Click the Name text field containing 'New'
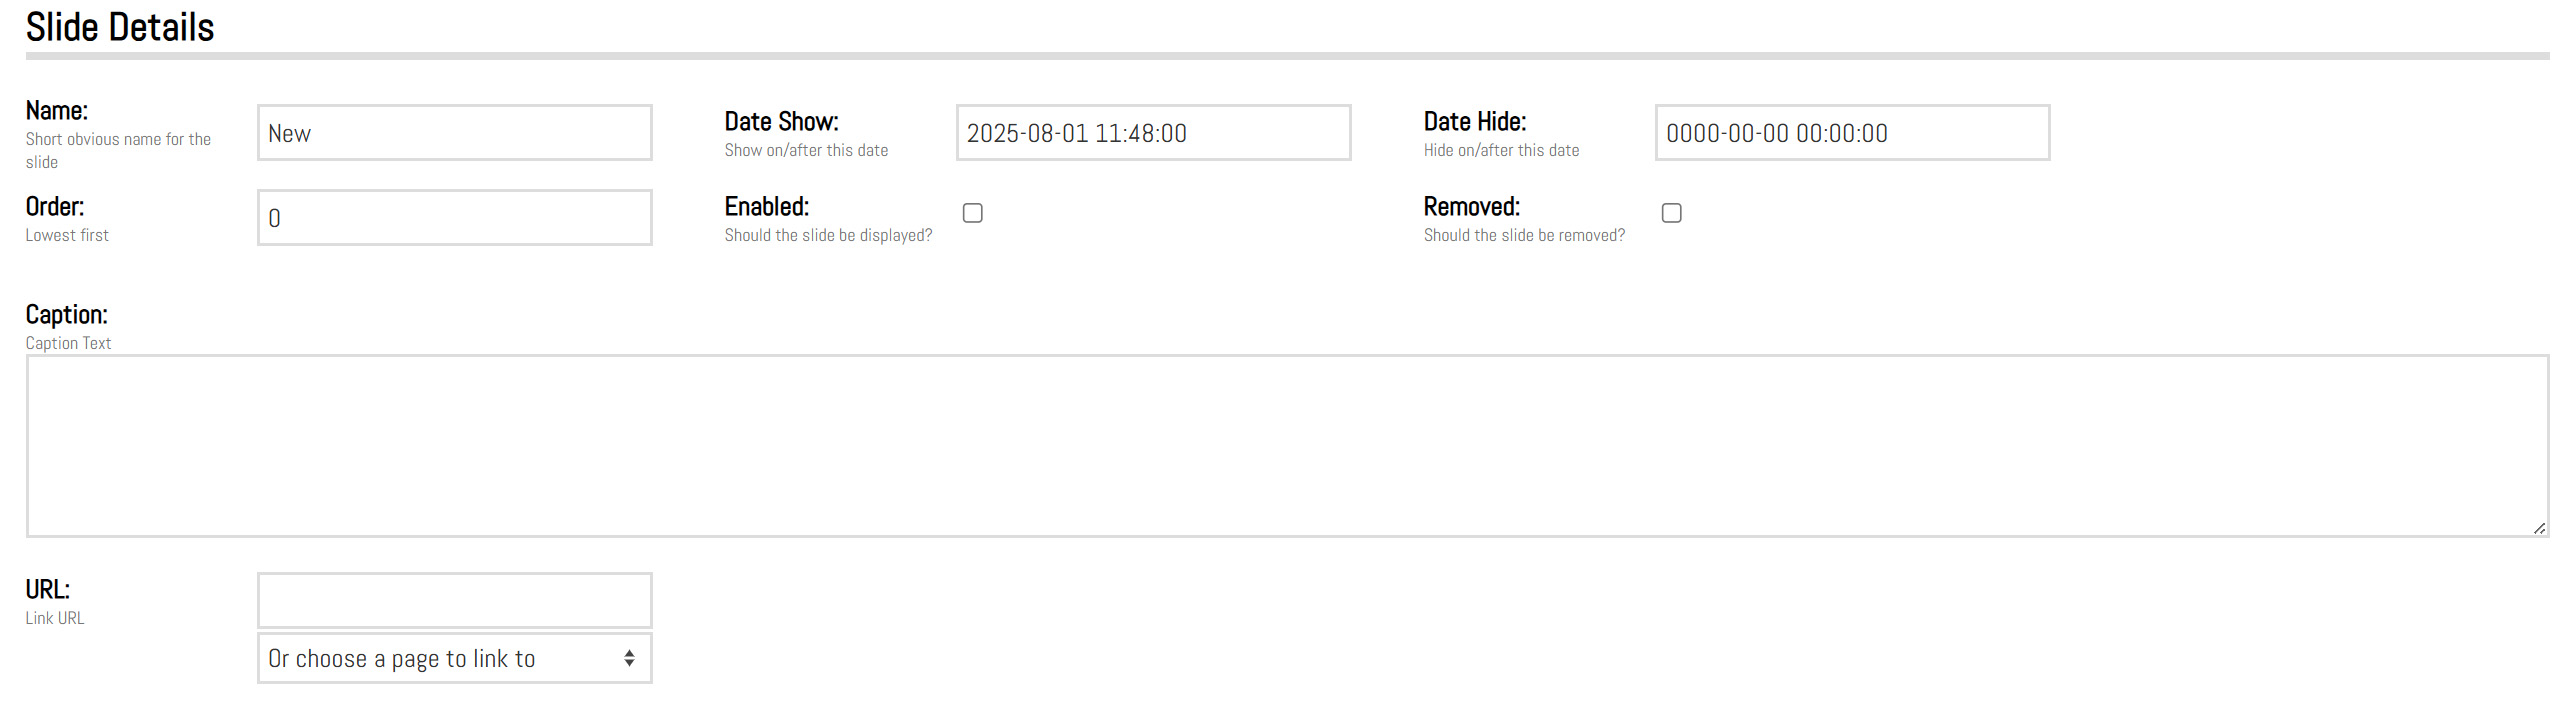The image size is (2562, 711). [x=454, y=133]
